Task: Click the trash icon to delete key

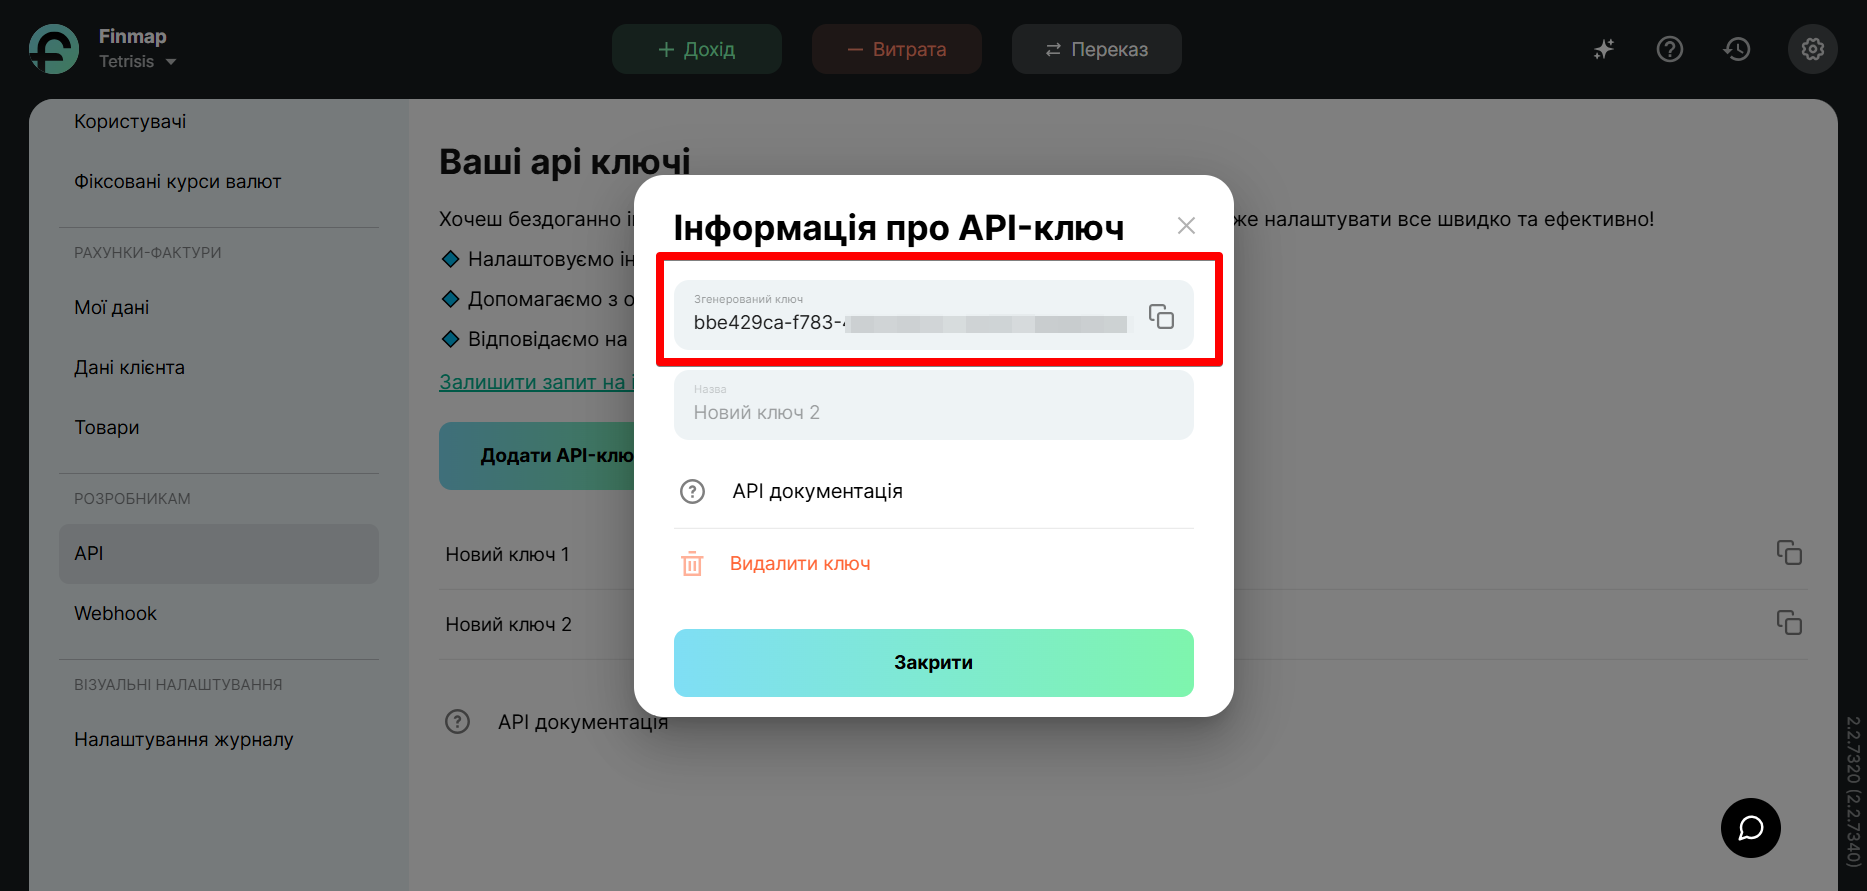Action: [692, 564]
